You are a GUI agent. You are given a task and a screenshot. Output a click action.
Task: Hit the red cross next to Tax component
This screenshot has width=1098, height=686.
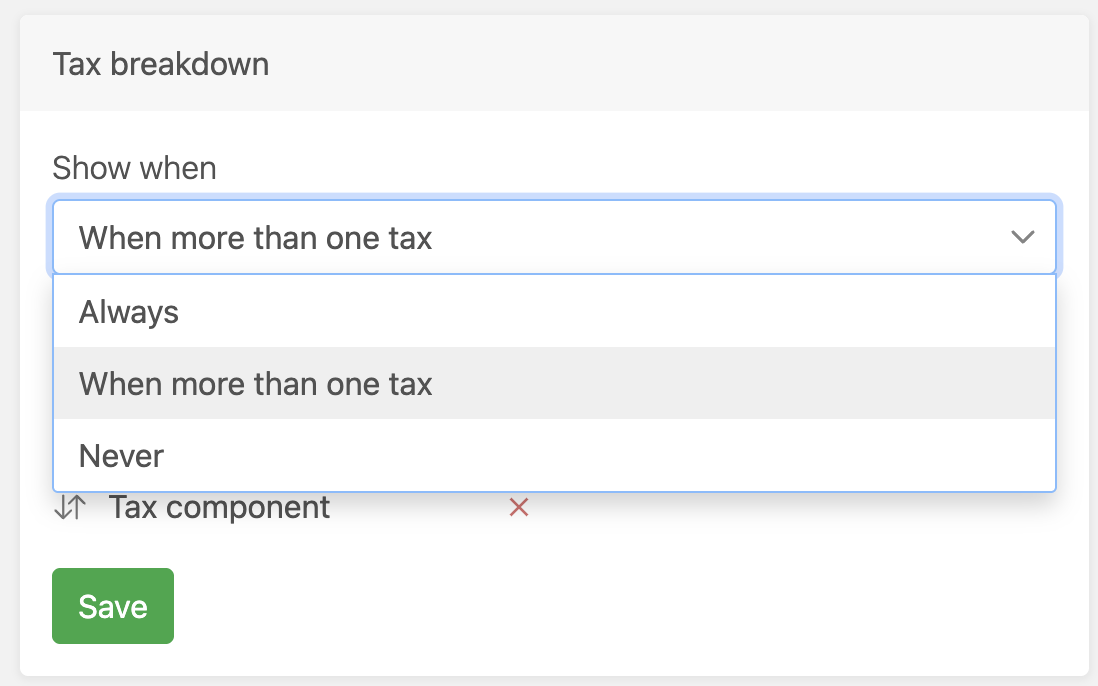519,508
